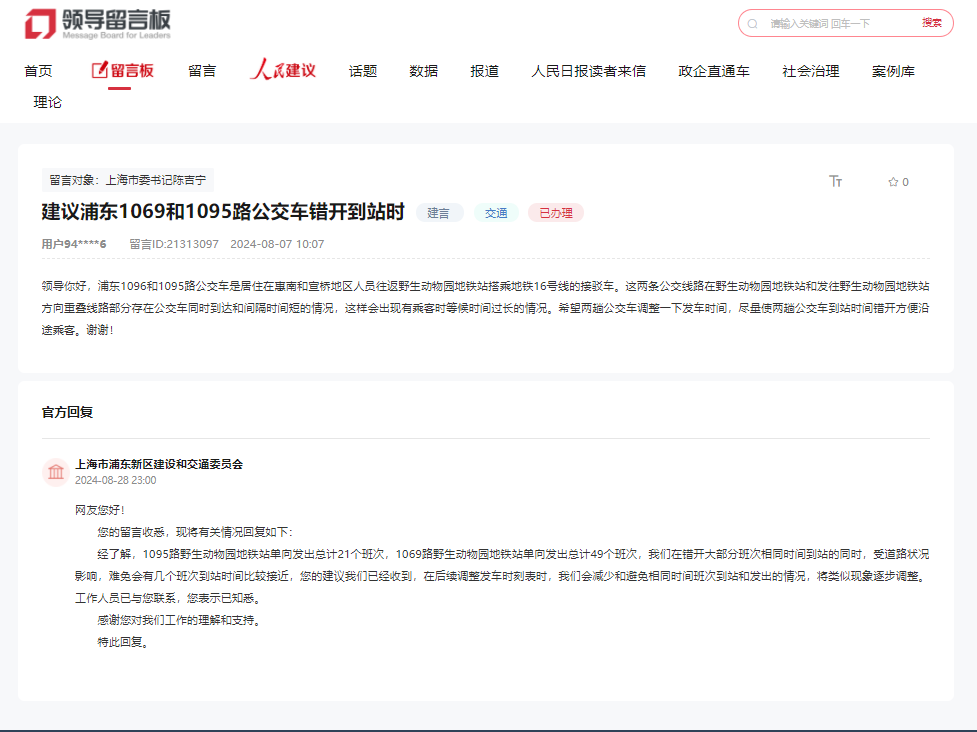Navigate to 政企直通车
Screen dimensions: 977x732
coord(714,71)
